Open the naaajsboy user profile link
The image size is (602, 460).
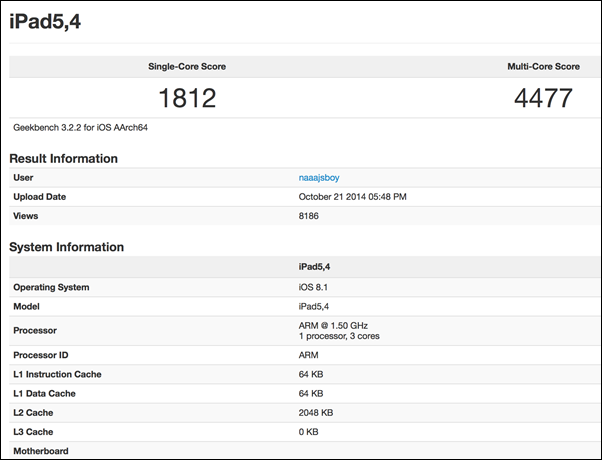[x=319, y=178]
